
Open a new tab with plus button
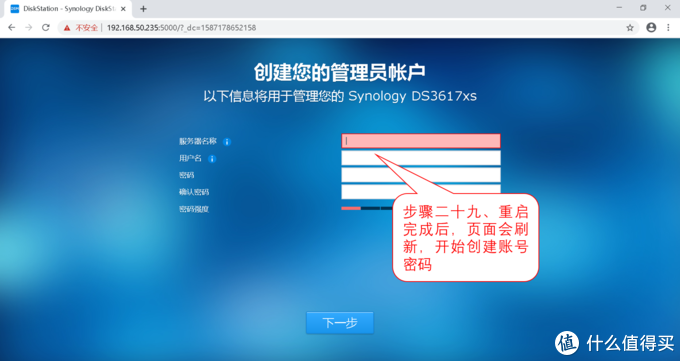point(143,9)
